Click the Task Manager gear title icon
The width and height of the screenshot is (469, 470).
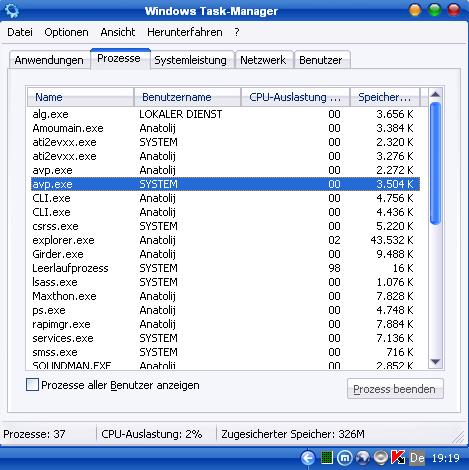point(12,11)
